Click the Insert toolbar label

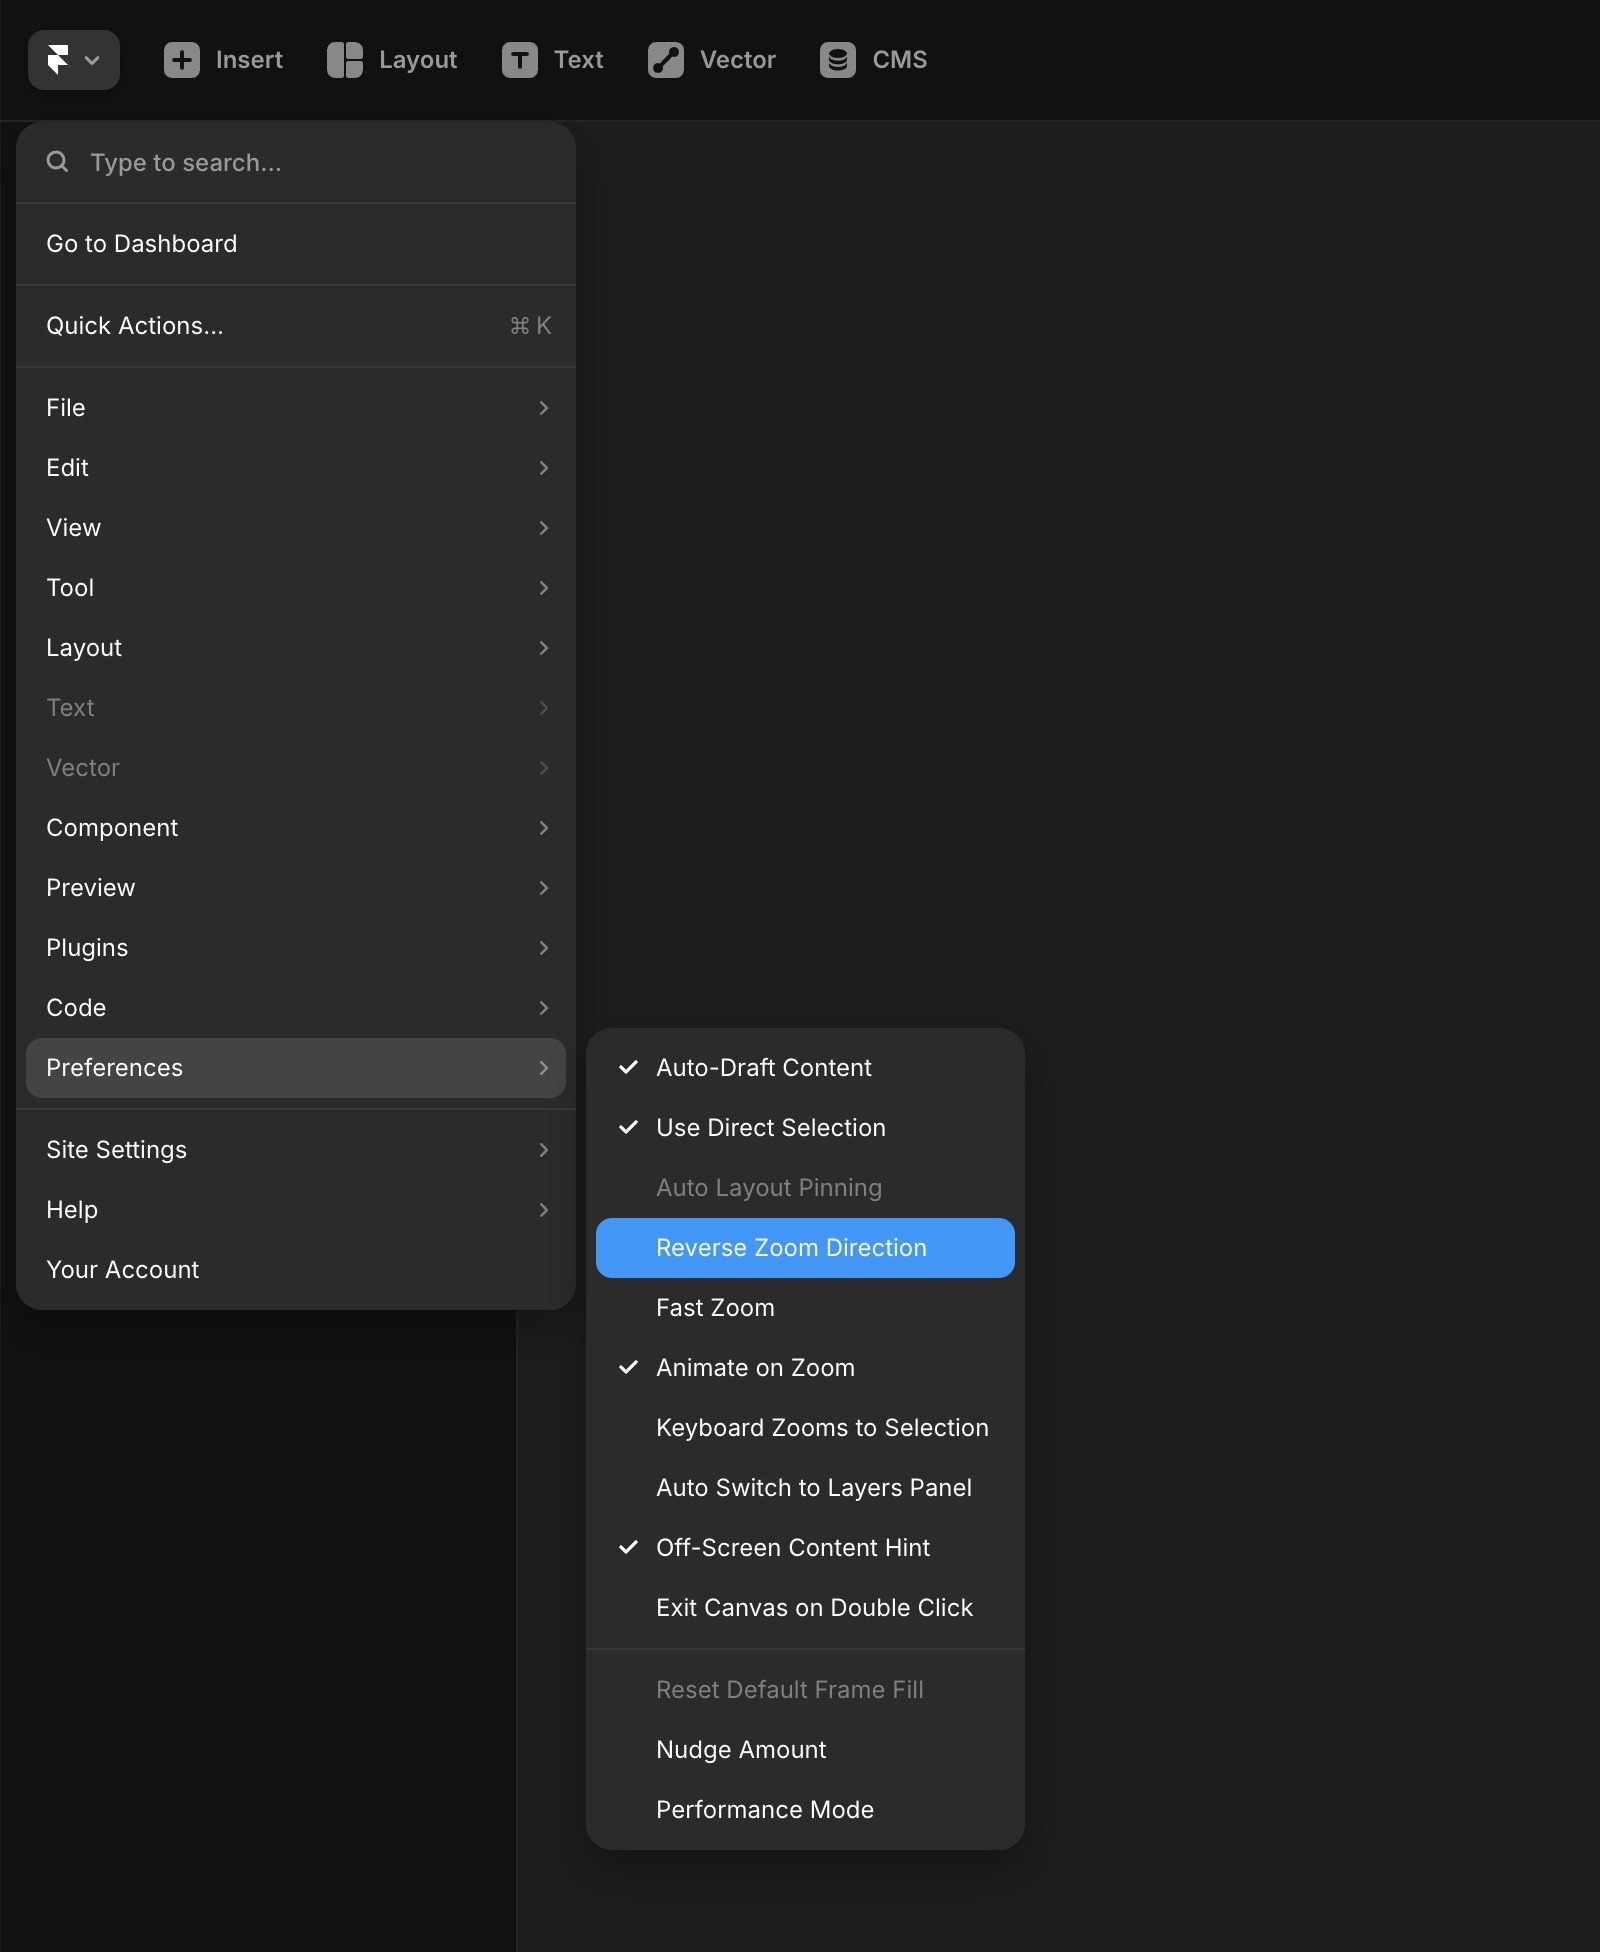point(249,60)
